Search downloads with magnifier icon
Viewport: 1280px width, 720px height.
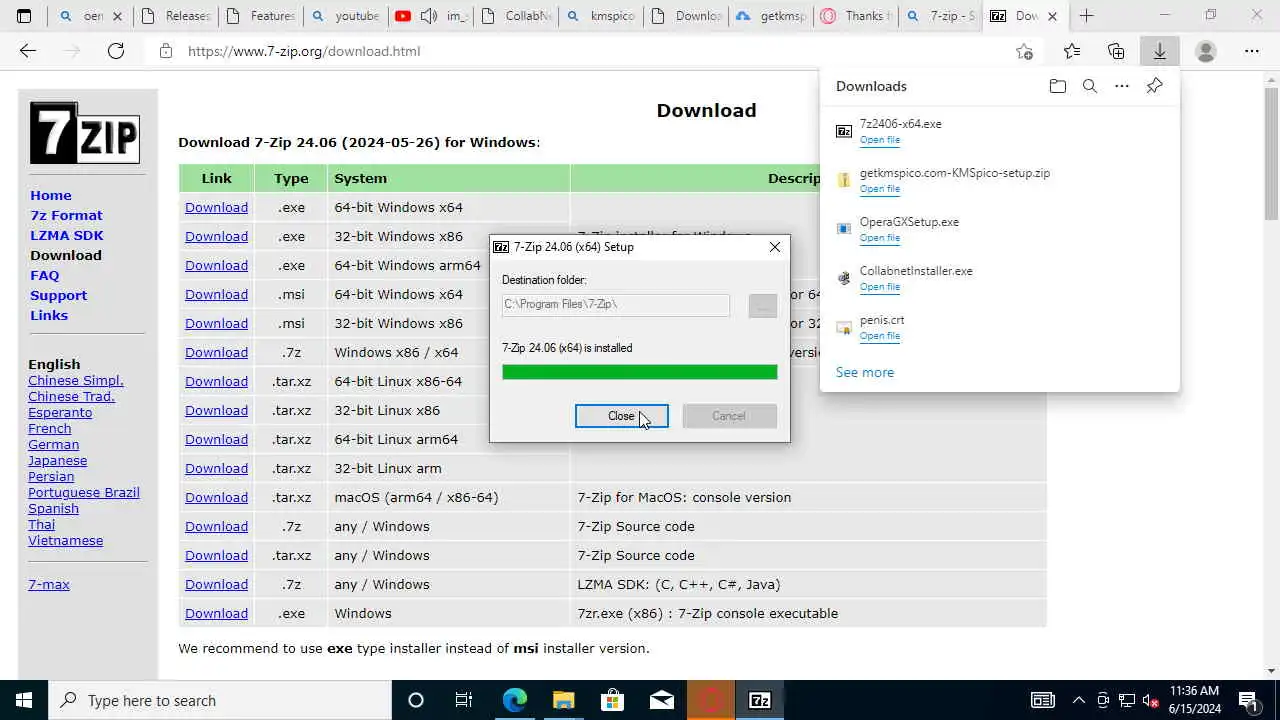pyautogui.click(x=1090, y=86)
